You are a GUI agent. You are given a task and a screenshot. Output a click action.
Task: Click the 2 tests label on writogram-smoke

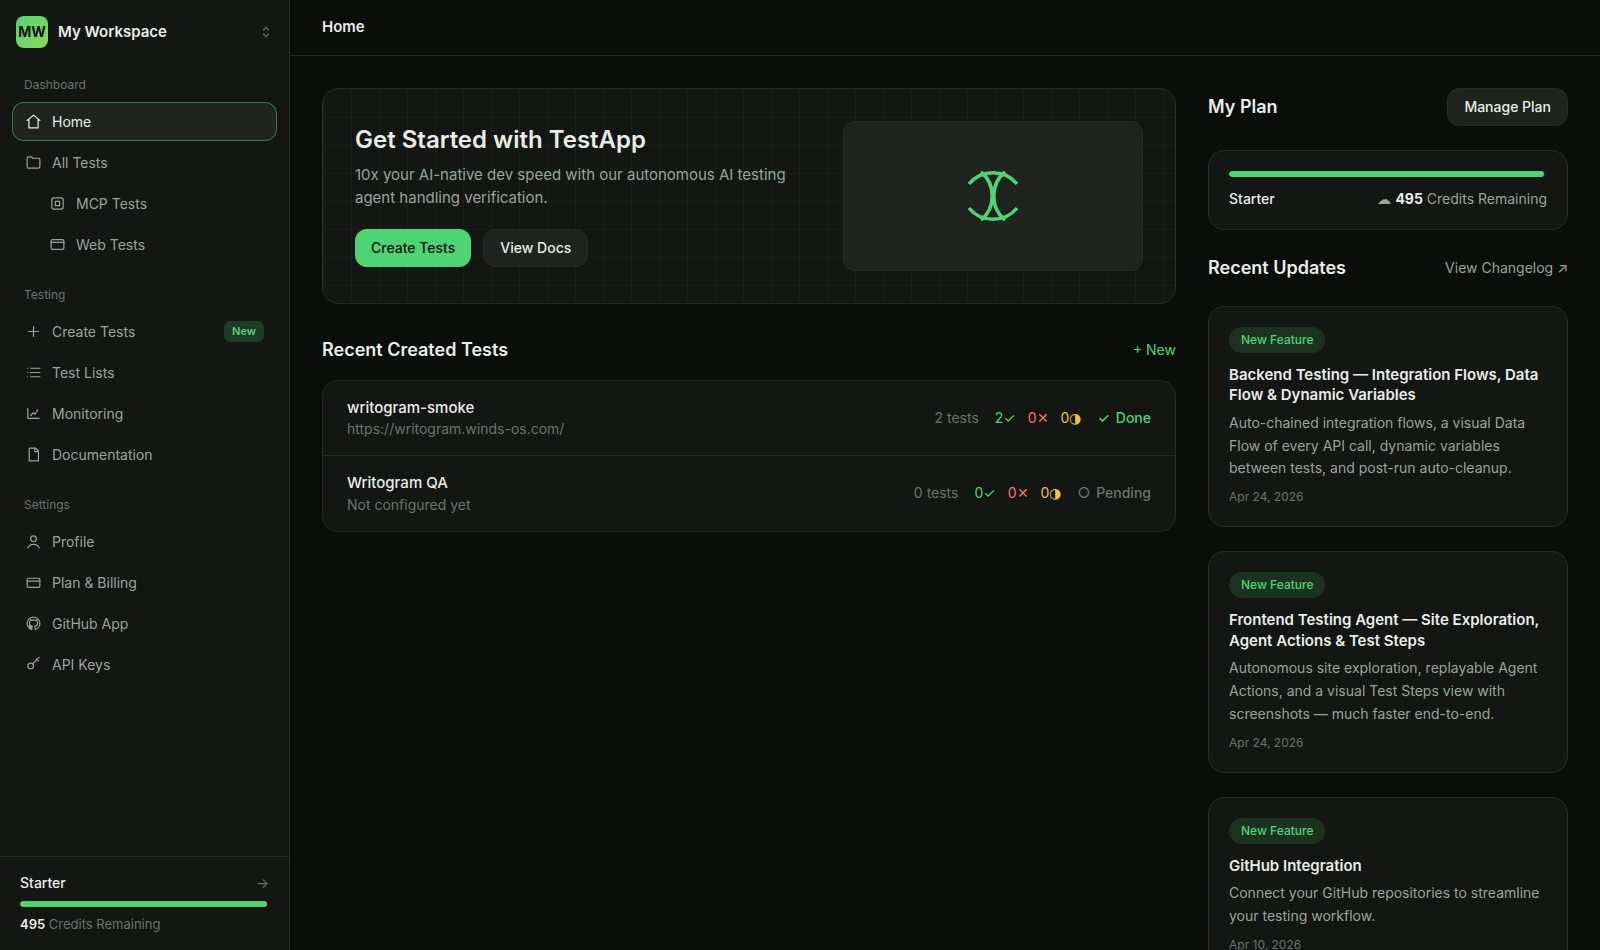[x=956, y=418]
